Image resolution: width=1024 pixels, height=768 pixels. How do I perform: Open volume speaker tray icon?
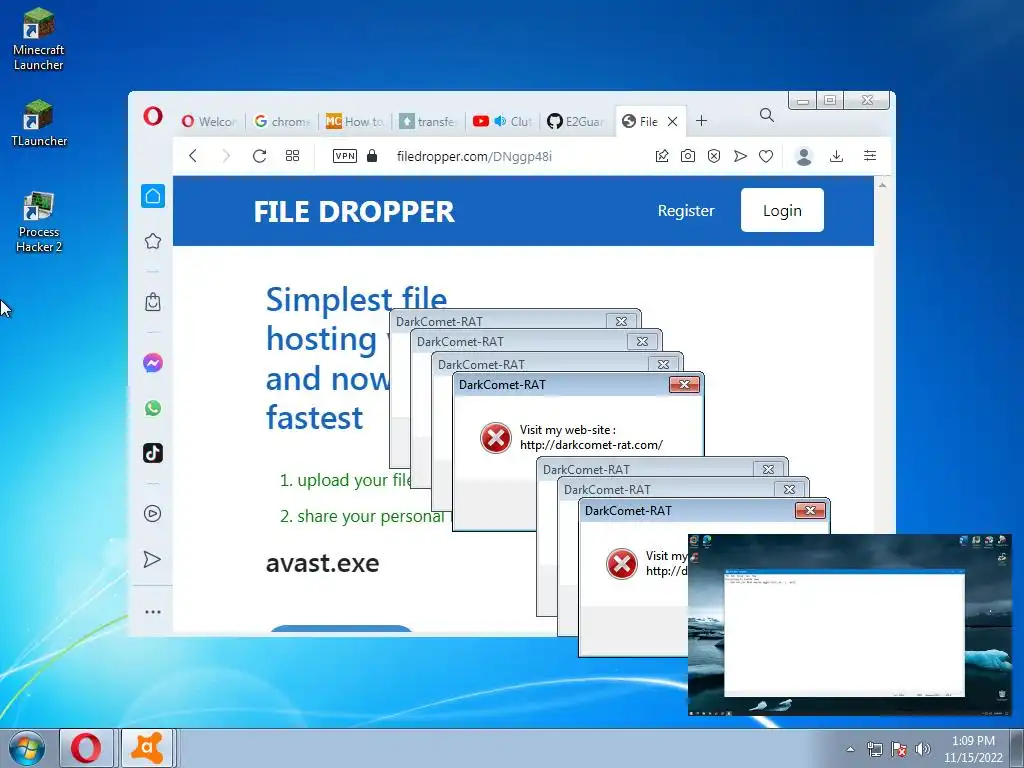[923, 749]
